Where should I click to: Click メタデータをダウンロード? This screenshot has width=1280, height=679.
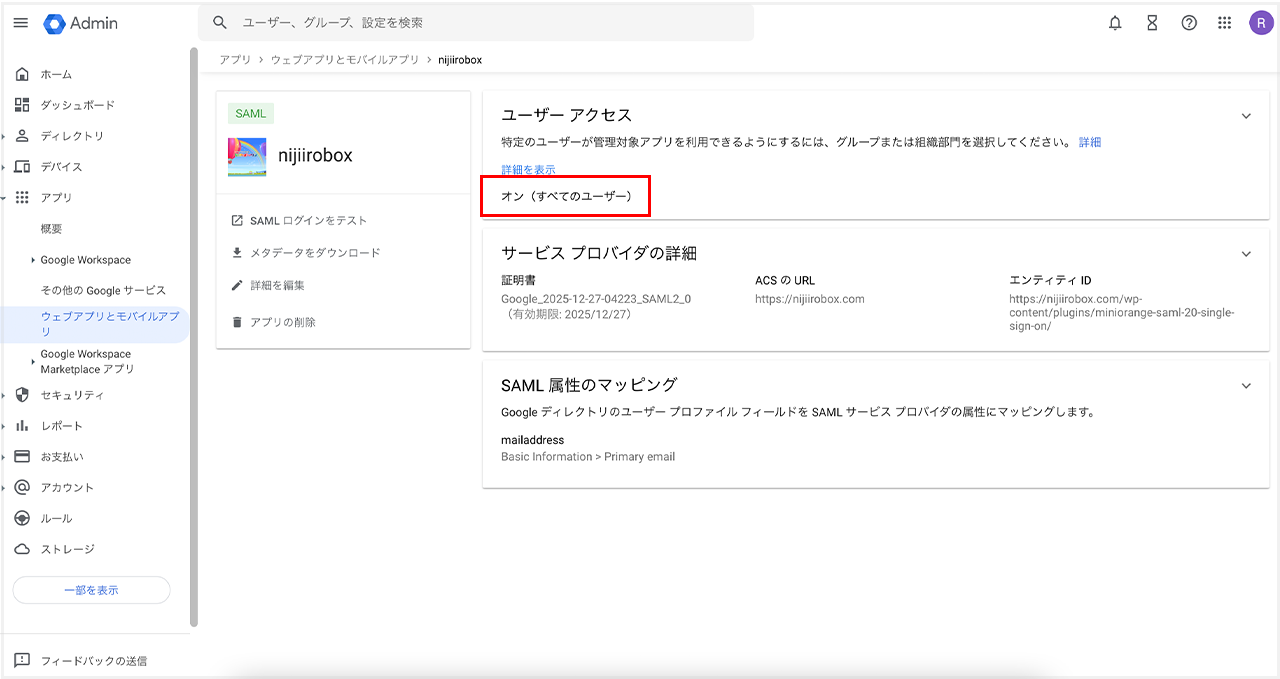click(314, 253)
